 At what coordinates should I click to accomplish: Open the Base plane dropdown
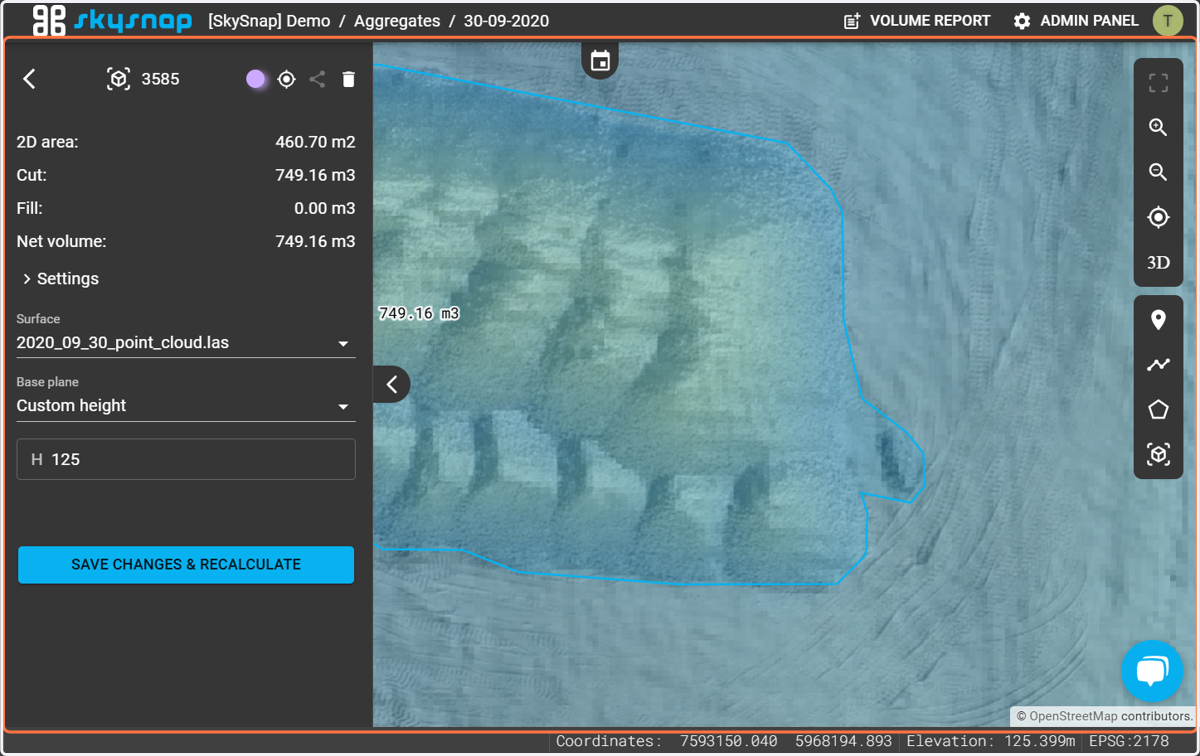point(186,406)
